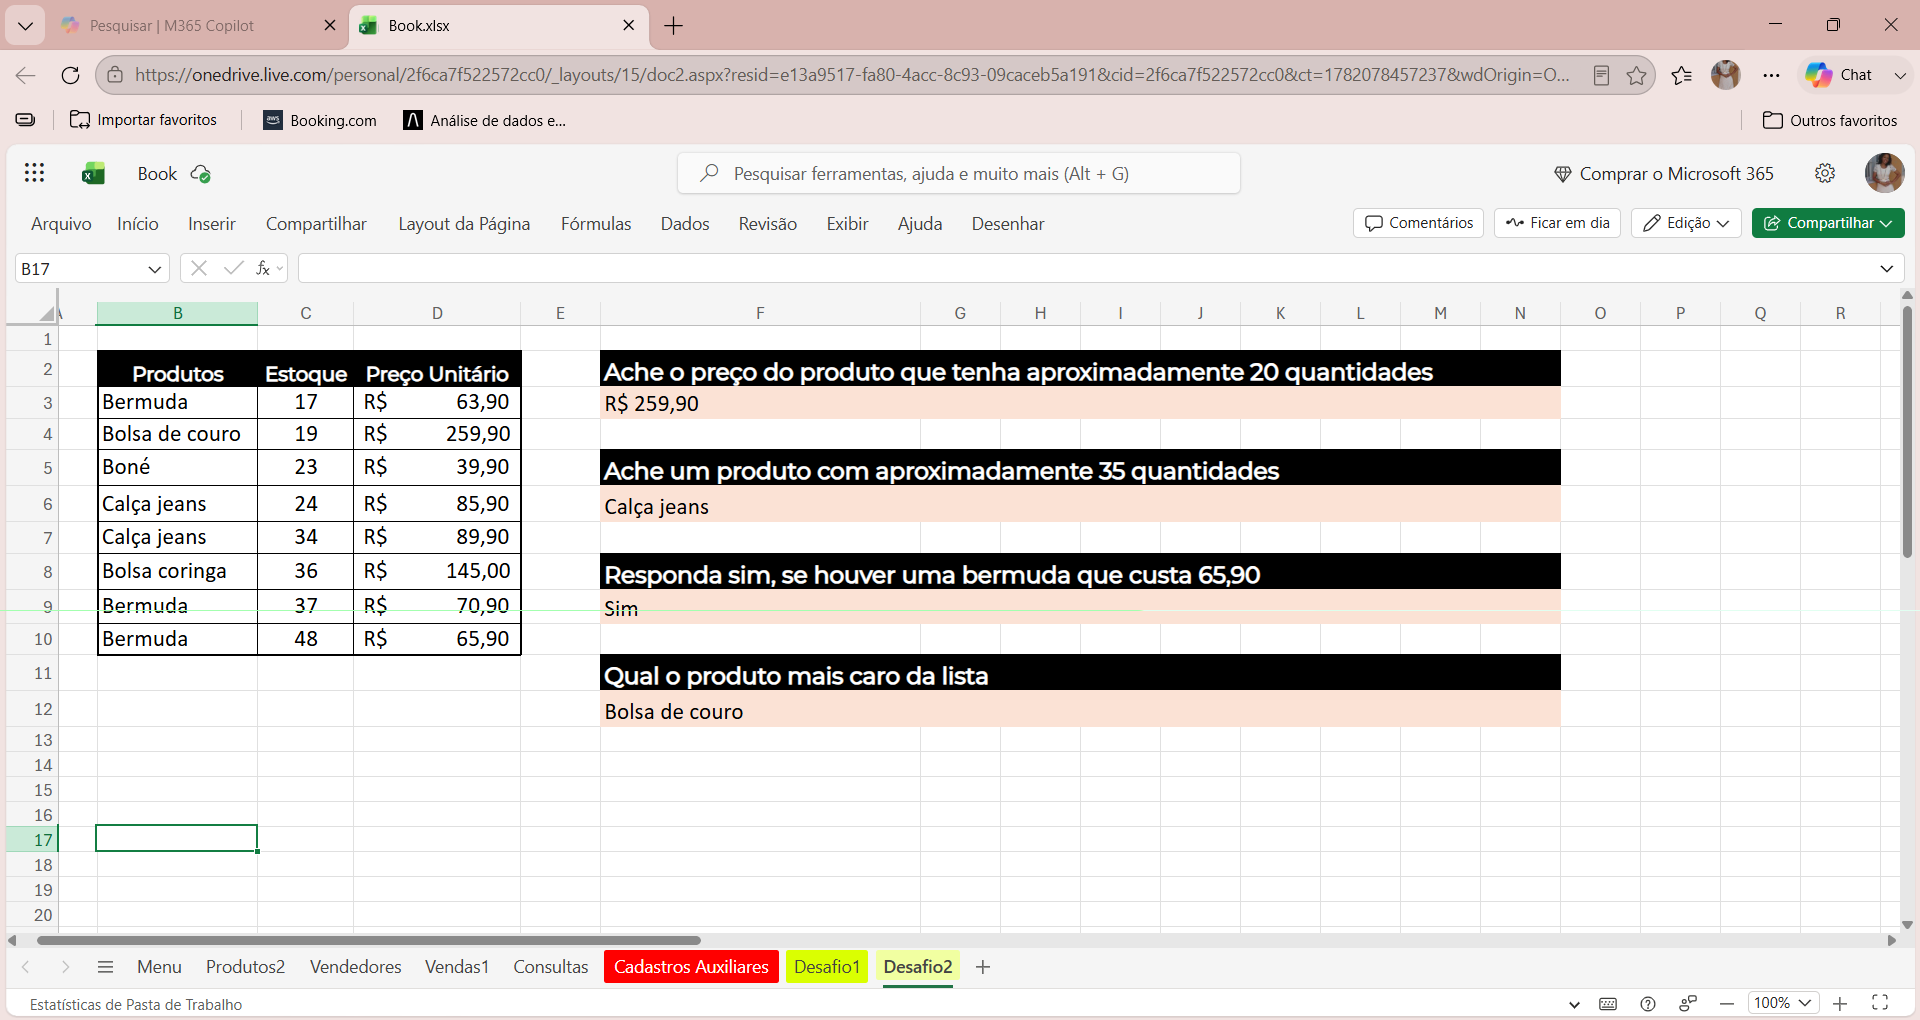
Task: Click the vertical scrollbar thumb
Action: tap(1907, 432)
